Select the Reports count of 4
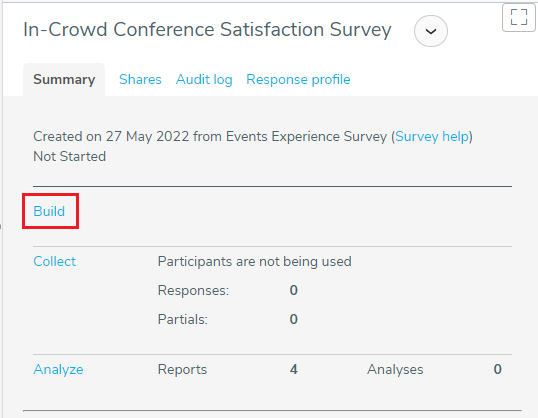The width and height of the screenshot is (538, 418). click(x=293, y=369)
